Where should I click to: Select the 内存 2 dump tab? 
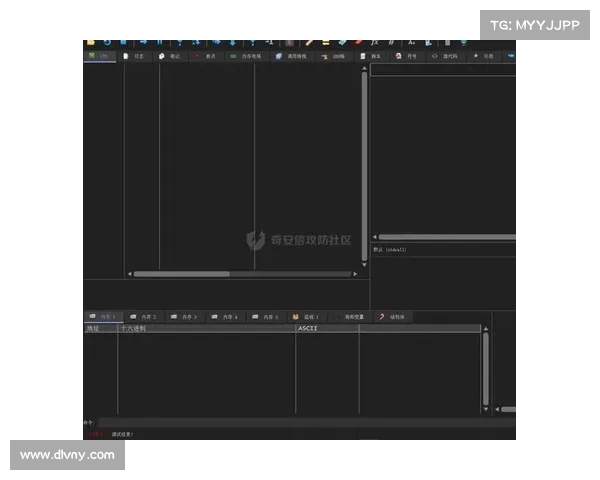[x=143, y=317]
